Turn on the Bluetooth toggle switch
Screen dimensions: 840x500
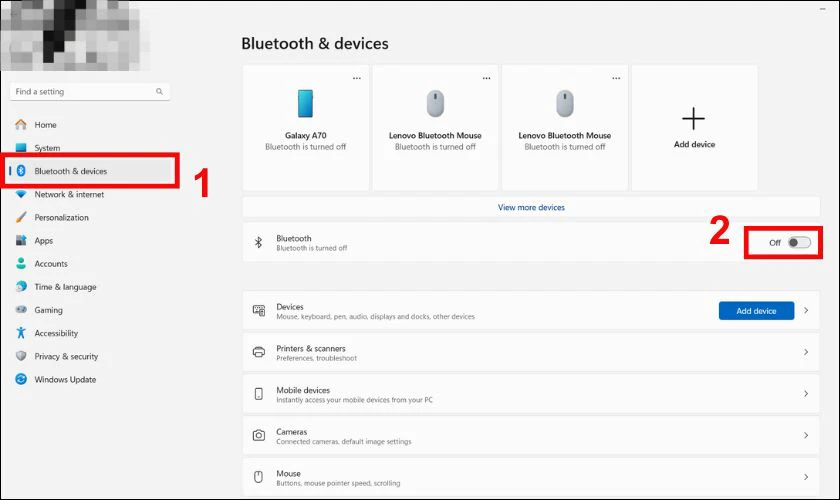click(x=799, y=243)
